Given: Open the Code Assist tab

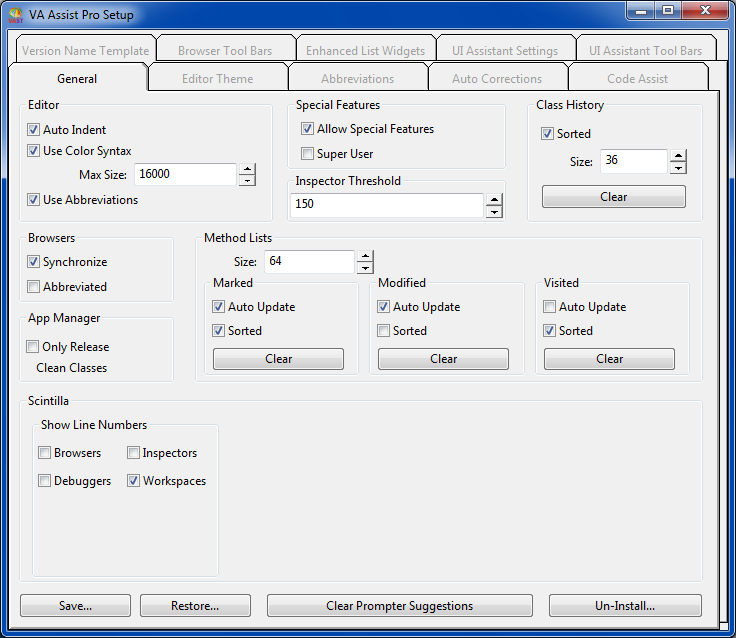Looking at the screenshot, I should pos(637,79).
